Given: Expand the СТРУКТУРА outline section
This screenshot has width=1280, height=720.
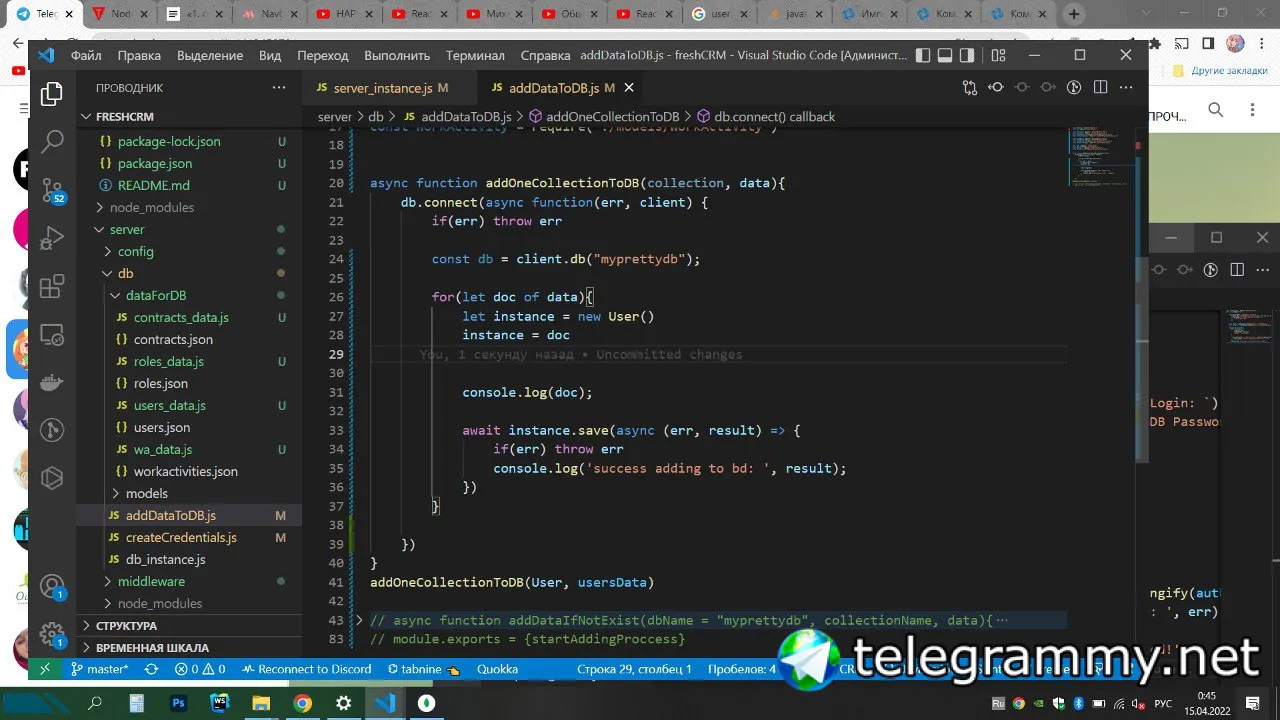Looking at the screenshot, I should pos(189,625).
